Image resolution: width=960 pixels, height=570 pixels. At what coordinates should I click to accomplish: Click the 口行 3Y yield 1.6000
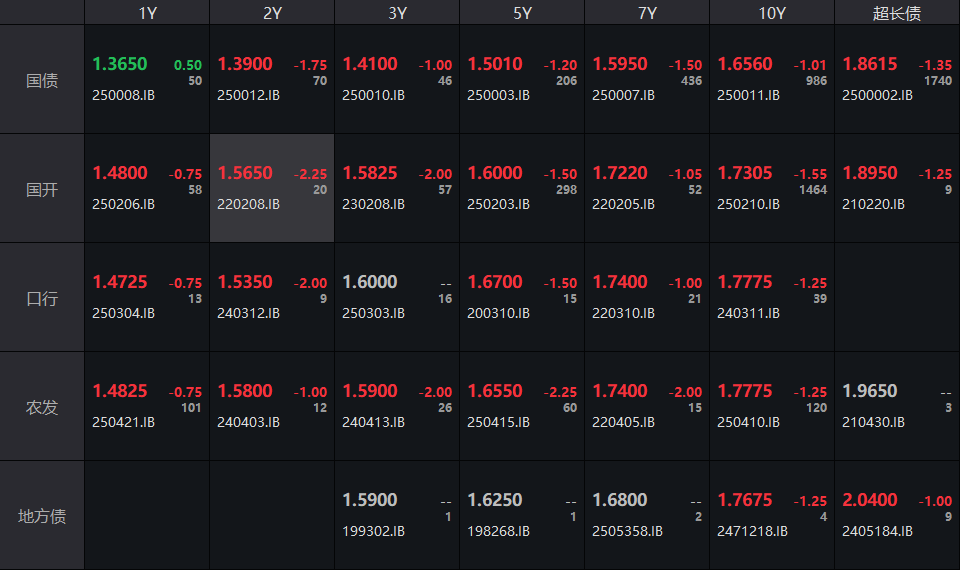click(370, 282)
